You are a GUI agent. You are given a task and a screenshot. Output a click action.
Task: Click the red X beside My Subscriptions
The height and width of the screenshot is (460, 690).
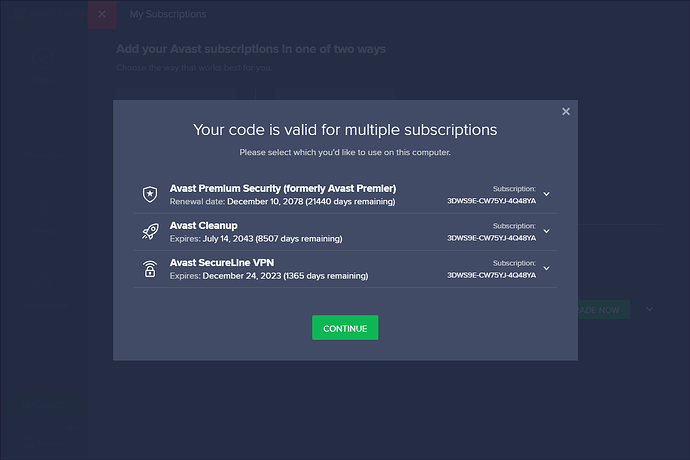(102, 15)
